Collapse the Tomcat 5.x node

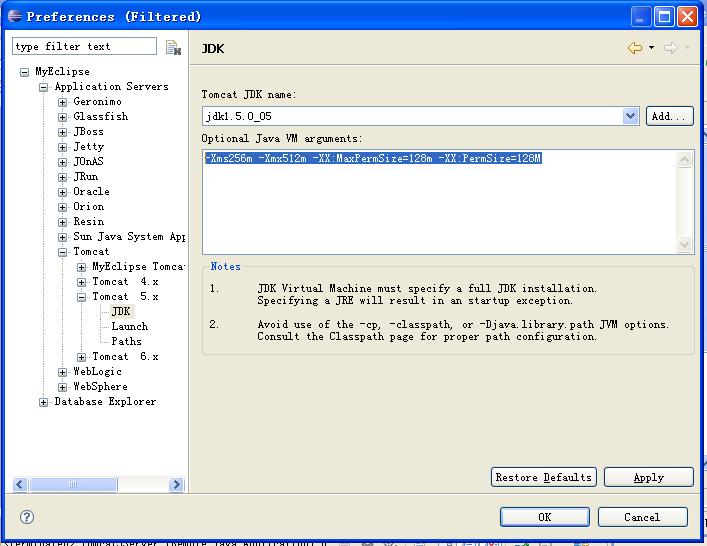(81, 297)
